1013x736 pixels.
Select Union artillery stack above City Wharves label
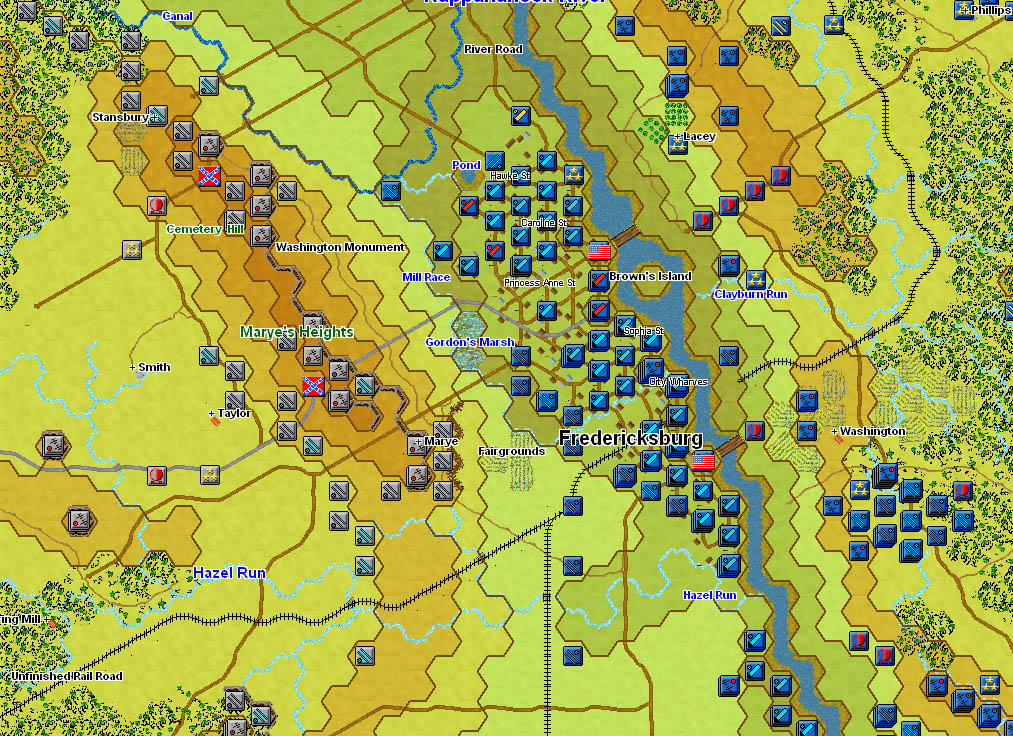coord(651,370)
